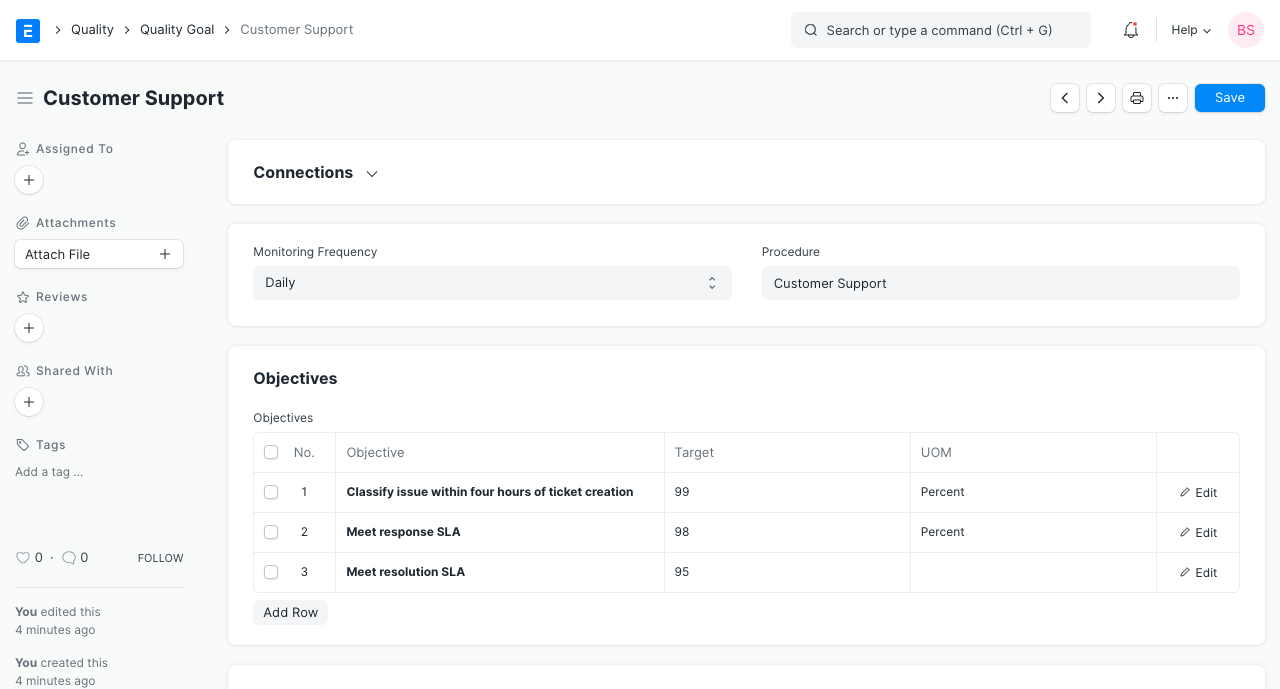Tick the checkbox for Meet response SLA
This screenshot has width=1280, height=689.
pos(271,532)
